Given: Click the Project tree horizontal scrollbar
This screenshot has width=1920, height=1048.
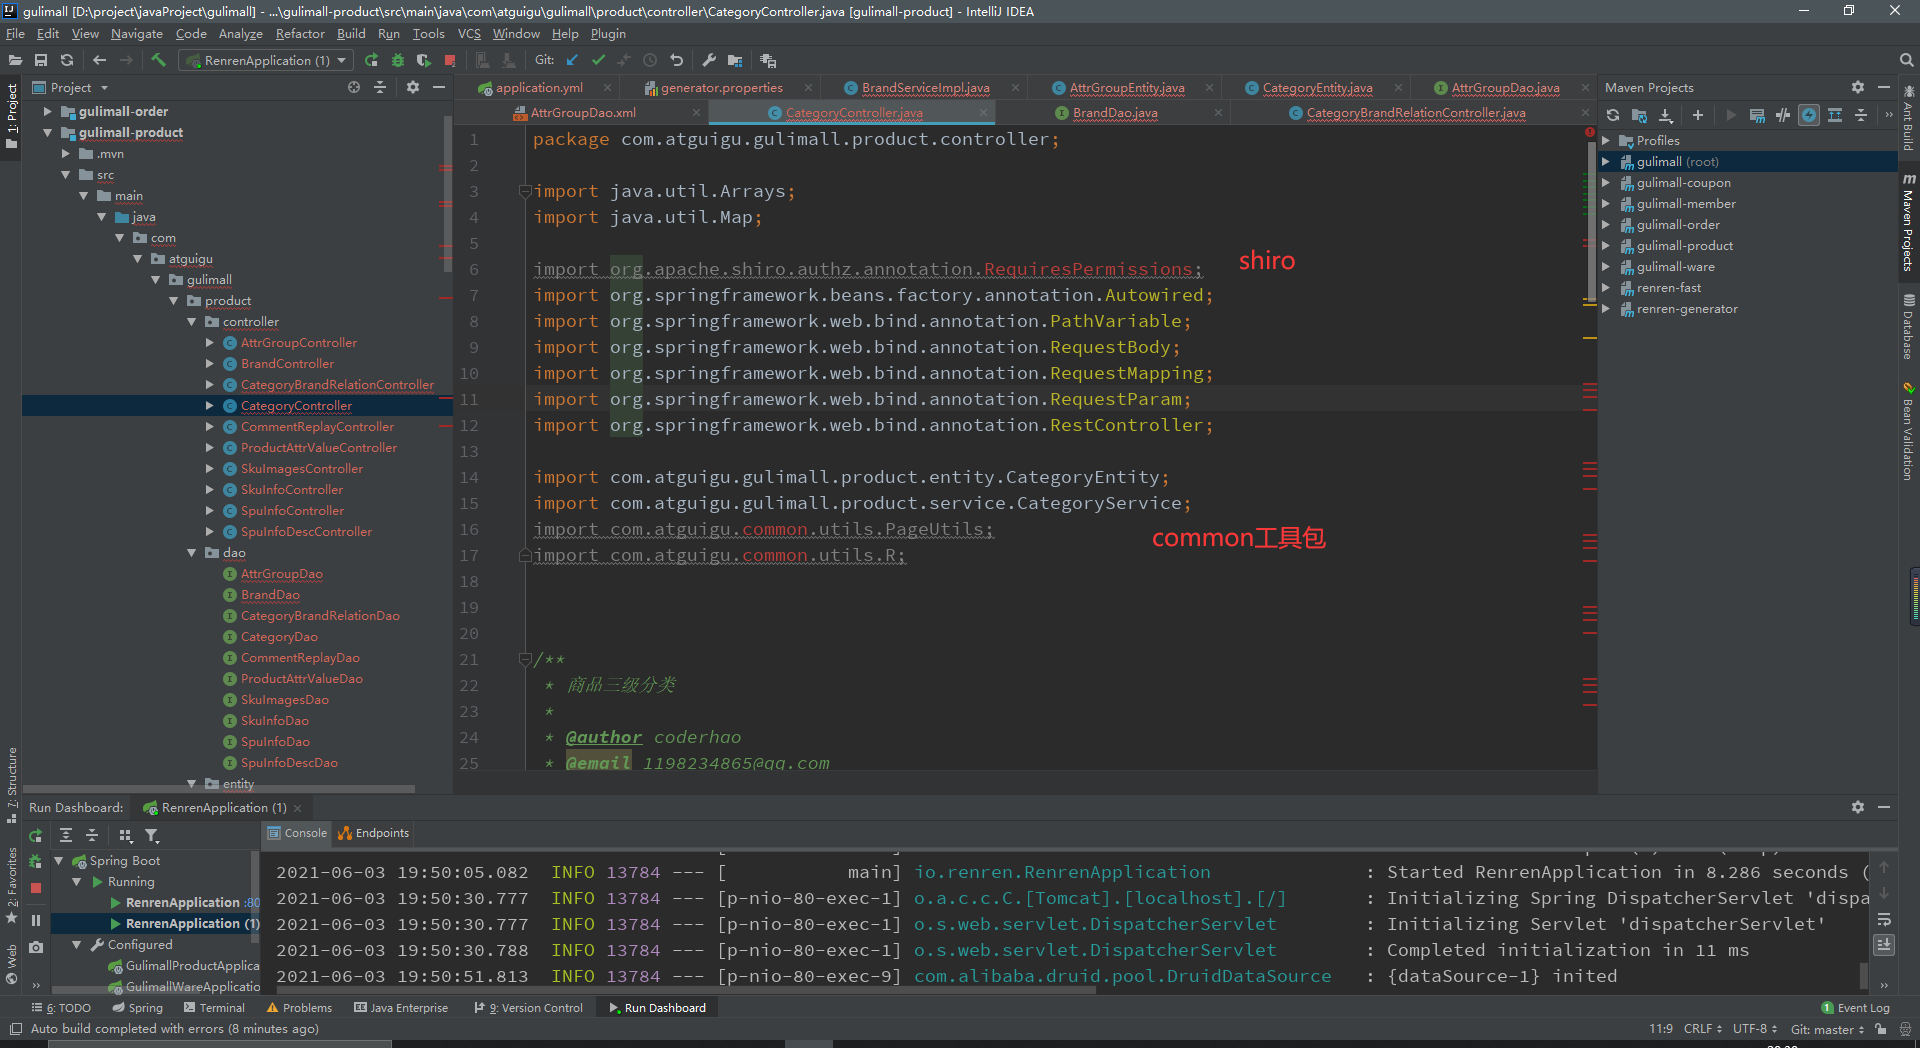Looking at the screenshot, I should point(219,789).
